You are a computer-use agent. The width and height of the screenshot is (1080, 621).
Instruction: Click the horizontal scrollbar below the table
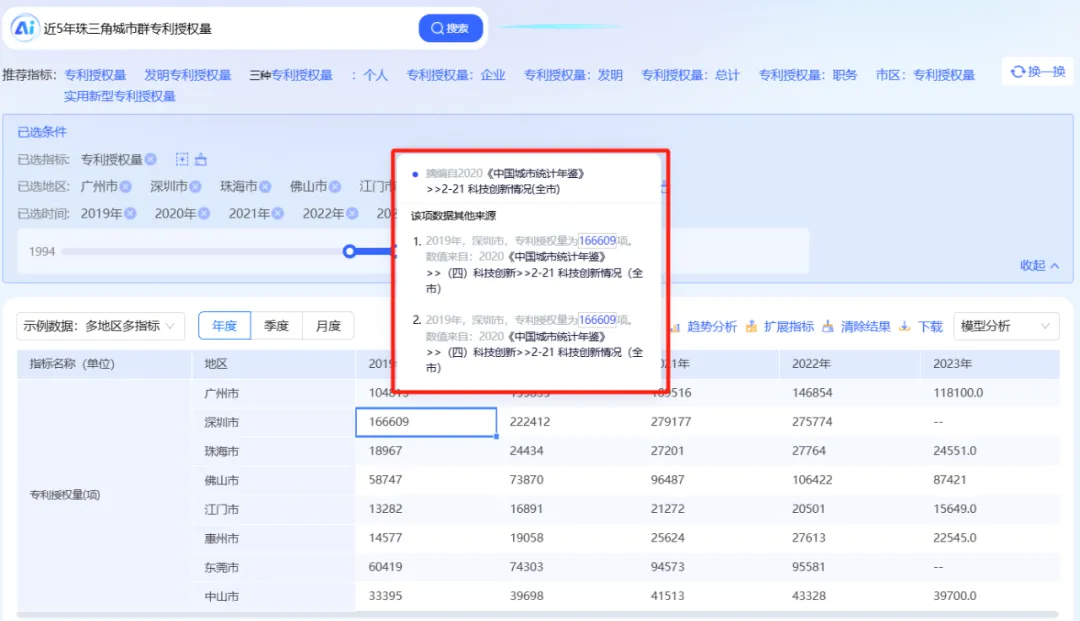(x=537, y=614)
